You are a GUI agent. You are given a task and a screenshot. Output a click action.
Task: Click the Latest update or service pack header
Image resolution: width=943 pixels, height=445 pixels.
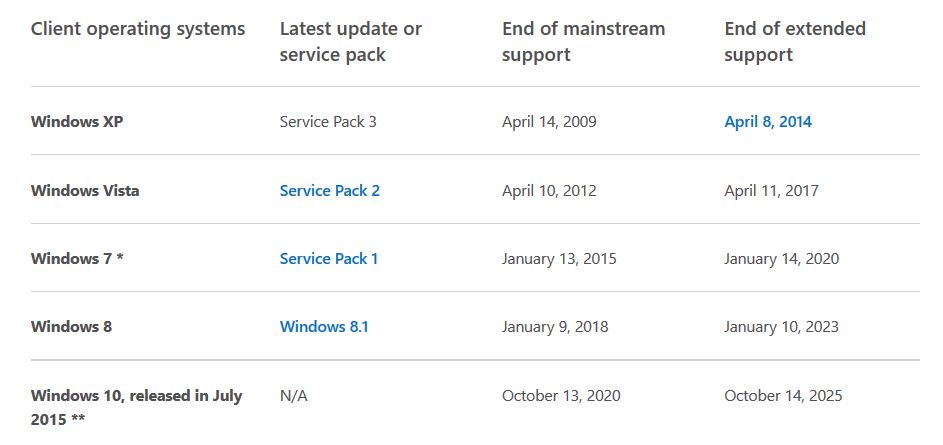pos(351,41)
